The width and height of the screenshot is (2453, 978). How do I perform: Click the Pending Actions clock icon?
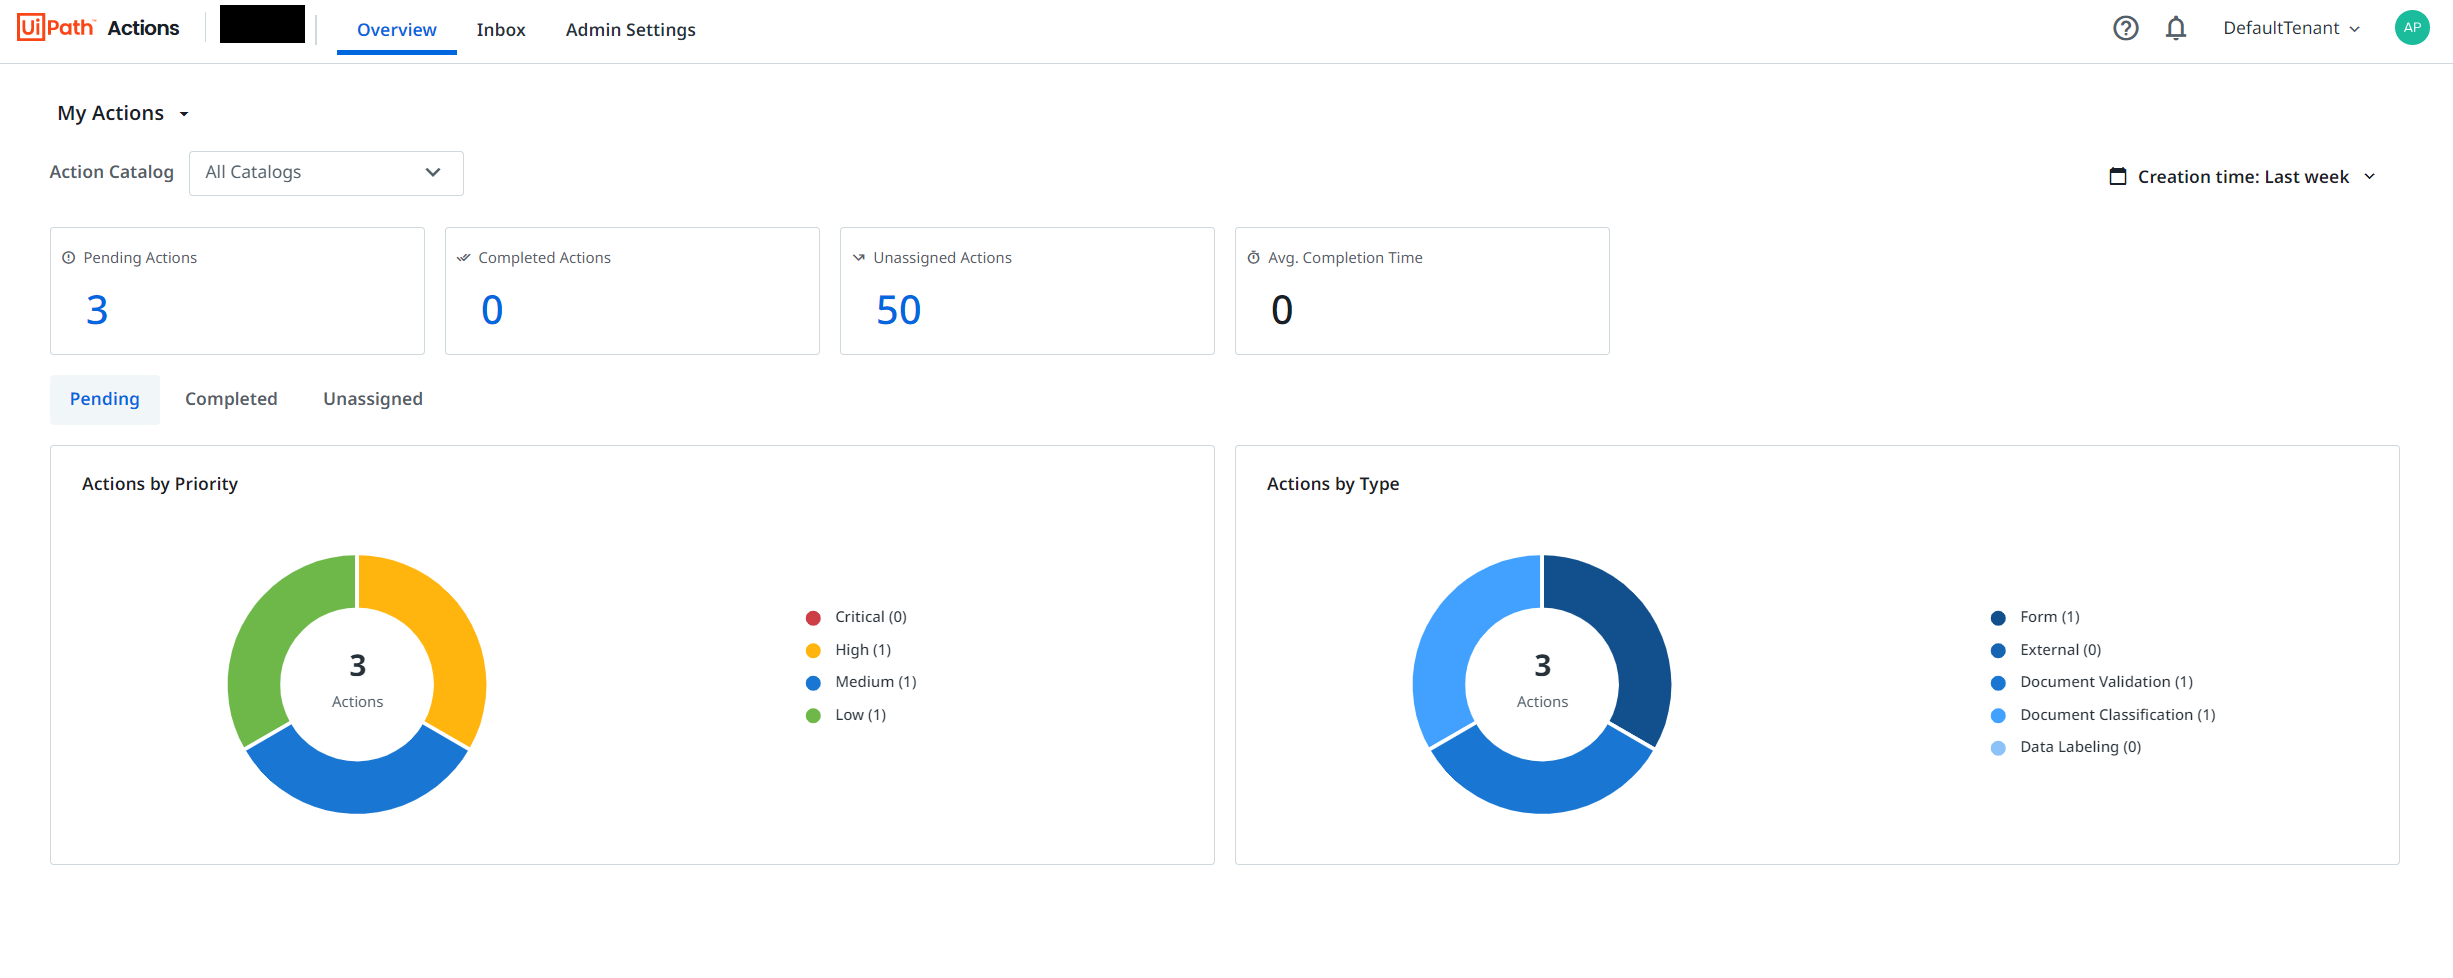69,258
